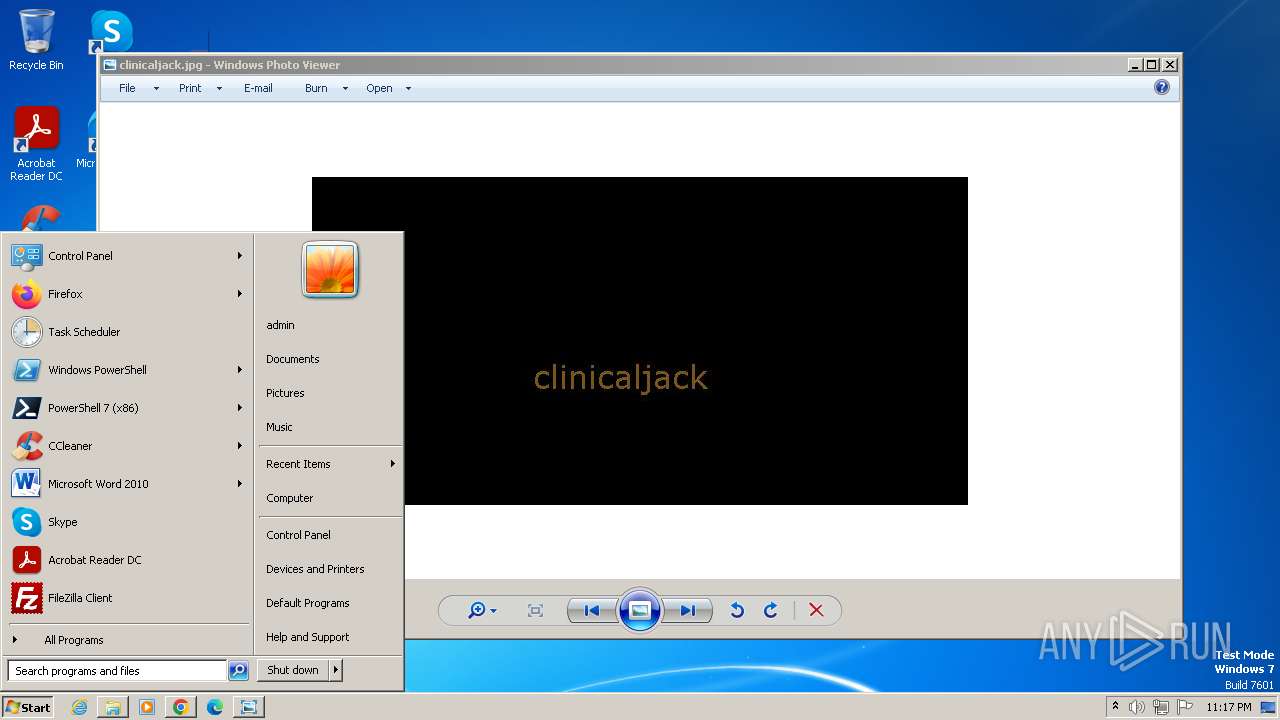Open Computer from the start menu

(x=290, y=498)
